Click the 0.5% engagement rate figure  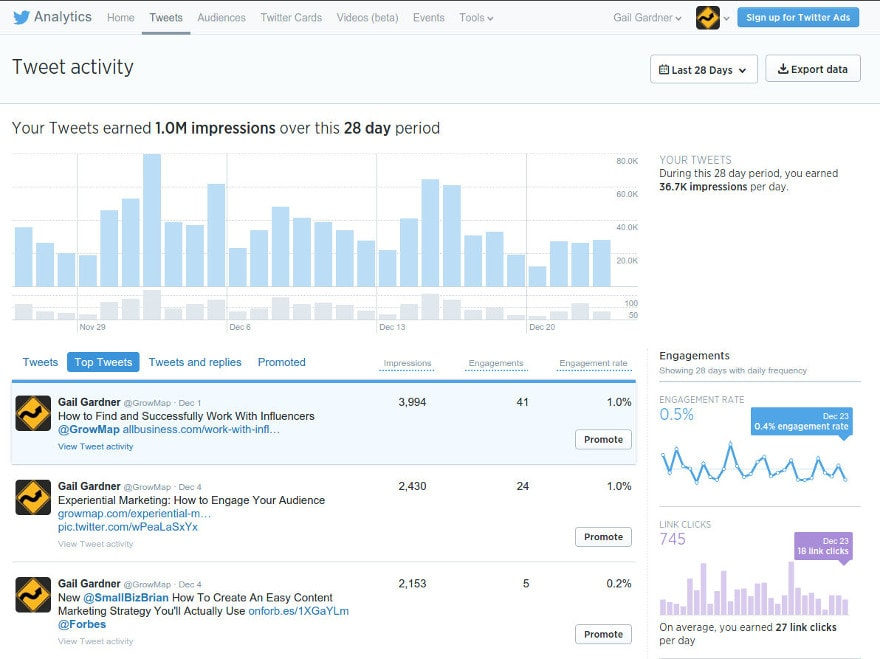click(x=676, y=415)
